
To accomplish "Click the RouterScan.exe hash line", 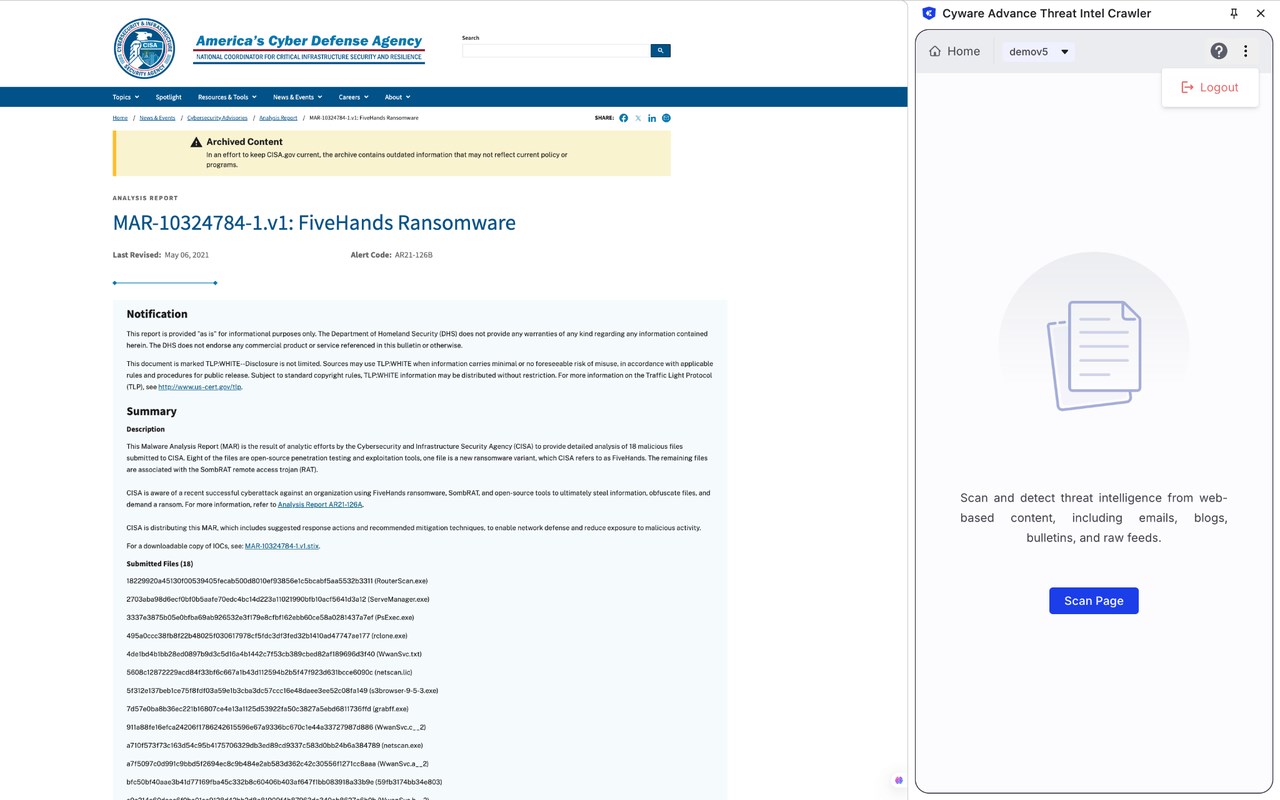I will pyautogui.click(x=277, y=581).
